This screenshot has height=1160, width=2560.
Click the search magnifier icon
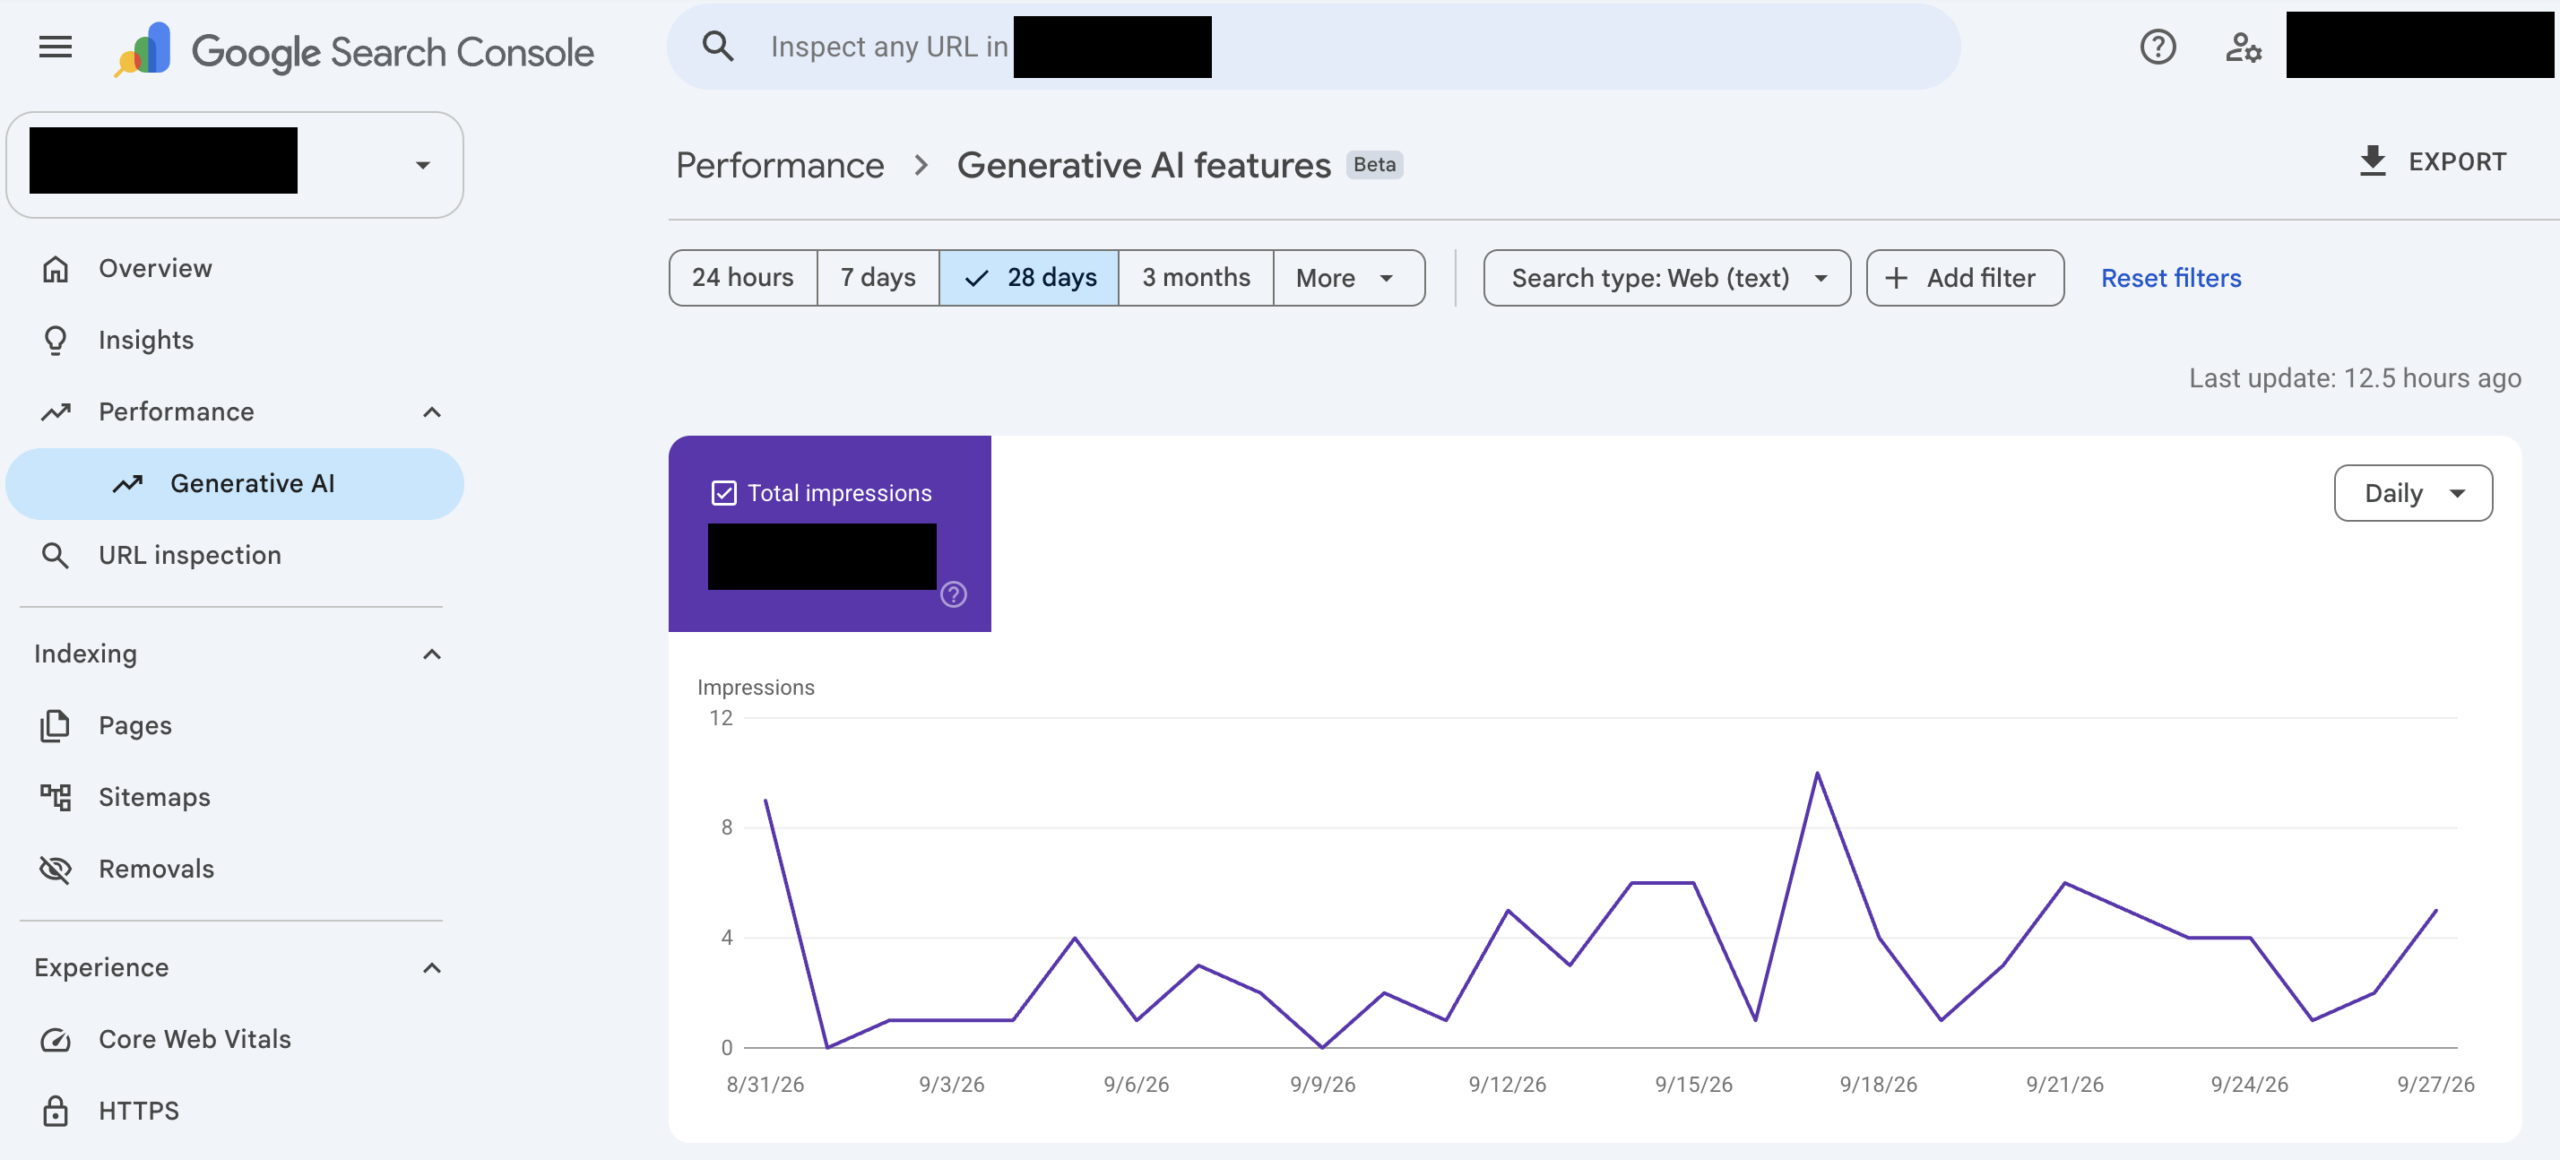tap(718, 46)
